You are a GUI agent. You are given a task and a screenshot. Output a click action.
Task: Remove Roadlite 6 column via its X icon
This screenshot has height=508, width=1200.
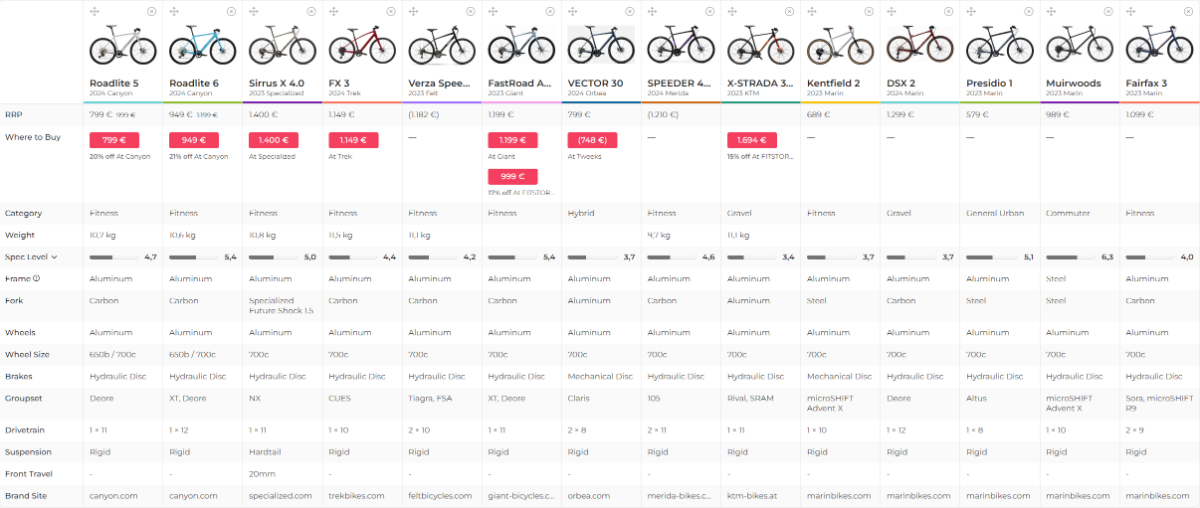point(232,11)
